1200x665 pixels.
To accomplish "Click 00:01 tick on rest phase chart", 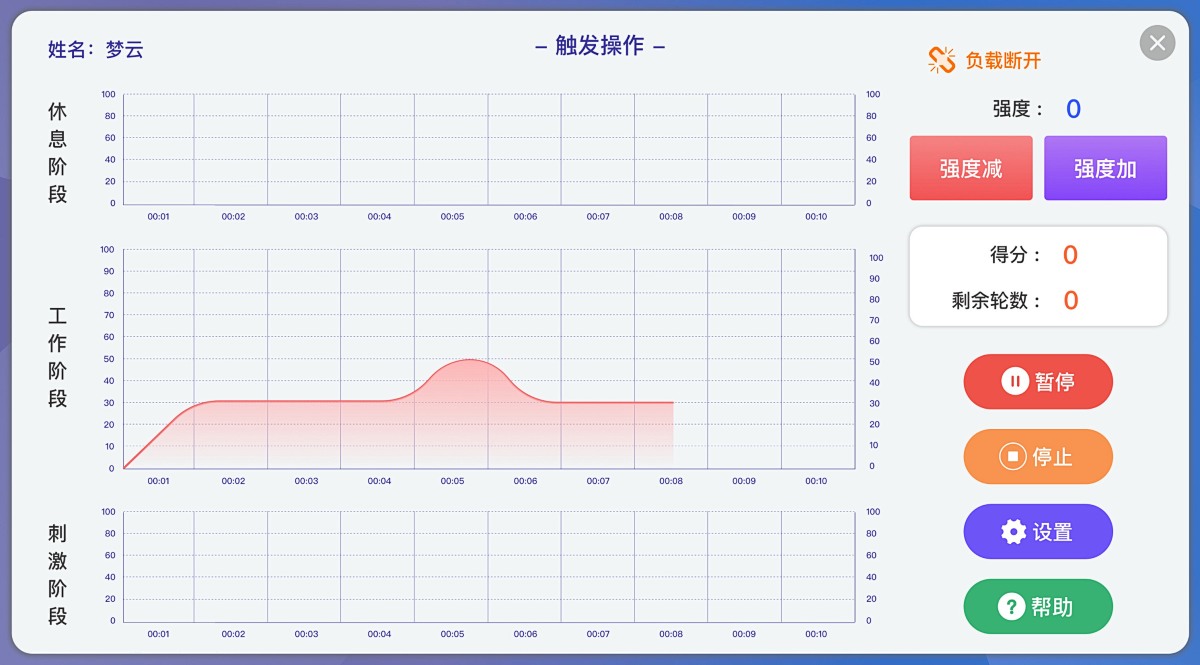I will click(x=158, y=216).
